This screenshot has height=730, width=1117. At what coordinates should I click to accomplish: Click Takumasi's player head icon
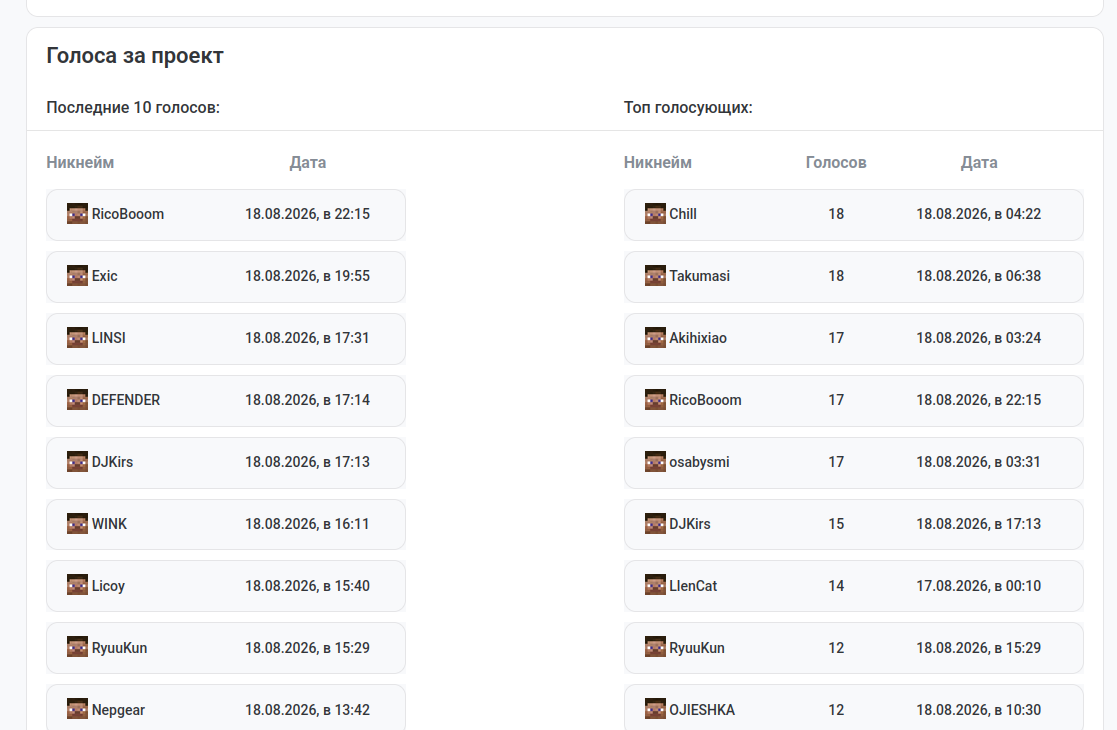coord(655,276)
